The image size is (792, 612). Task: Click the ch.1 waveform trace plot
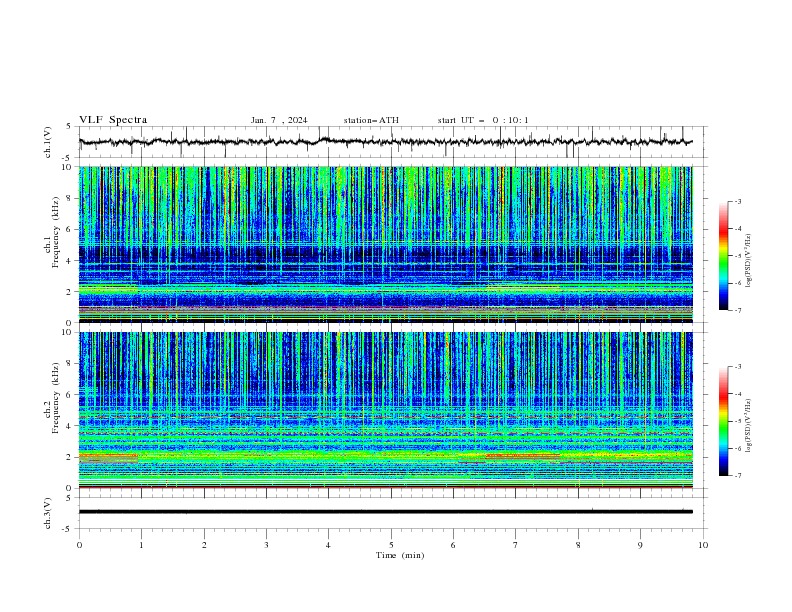386,142
